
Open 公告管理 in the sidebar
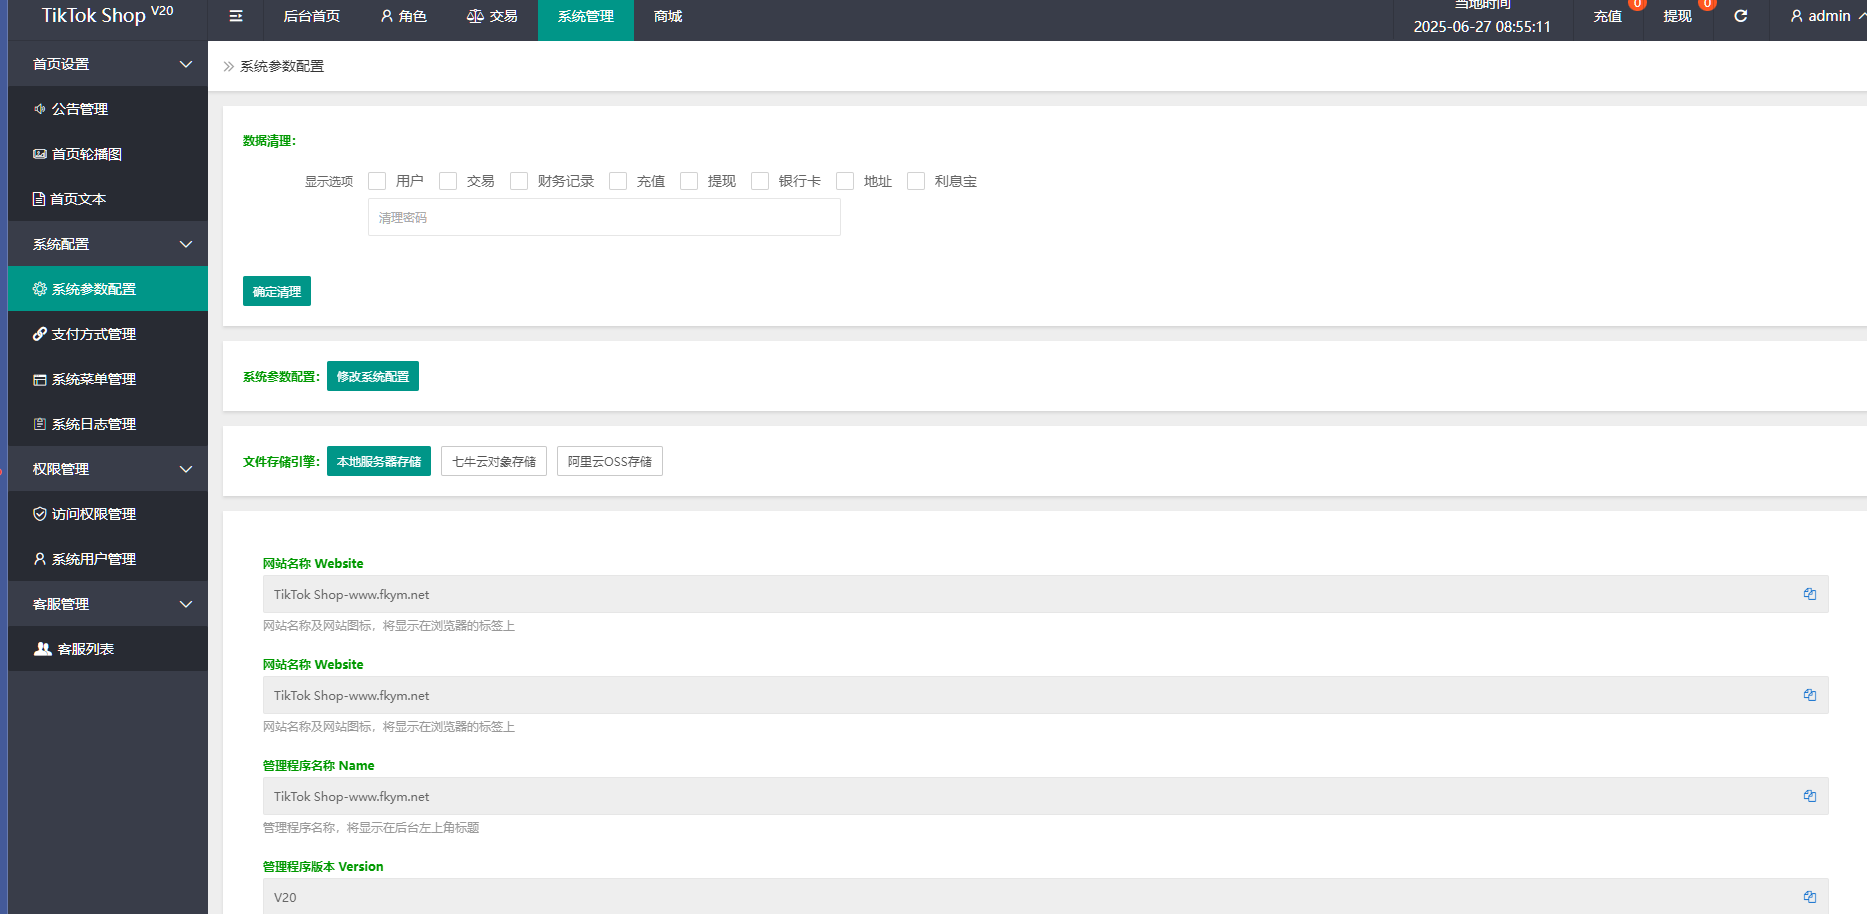[80, 109]
